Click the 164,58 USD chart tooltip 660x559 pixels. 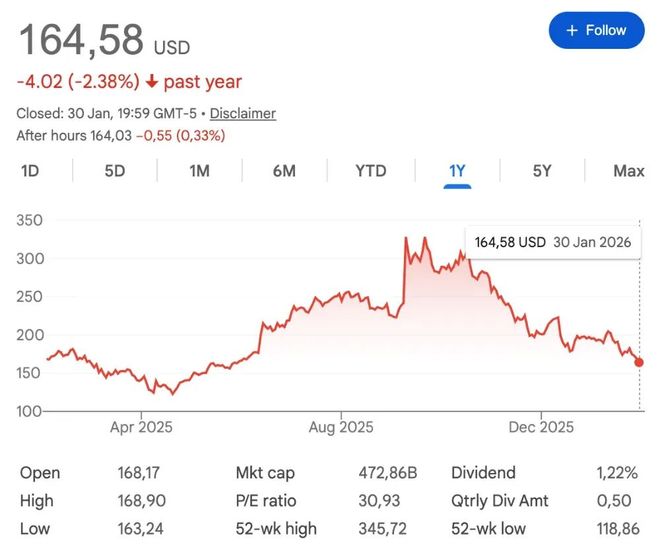[553, 243]
